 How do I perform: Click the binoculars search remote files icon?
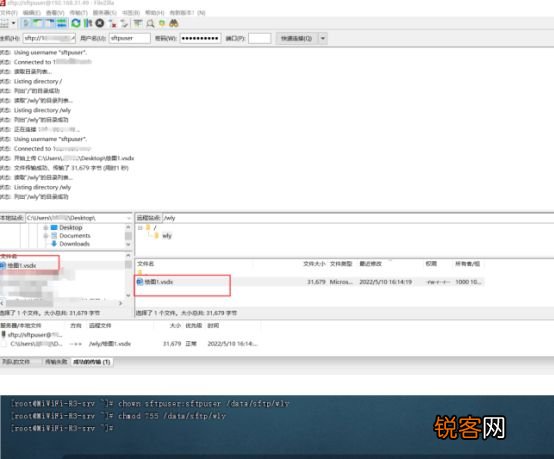(173, 23)
